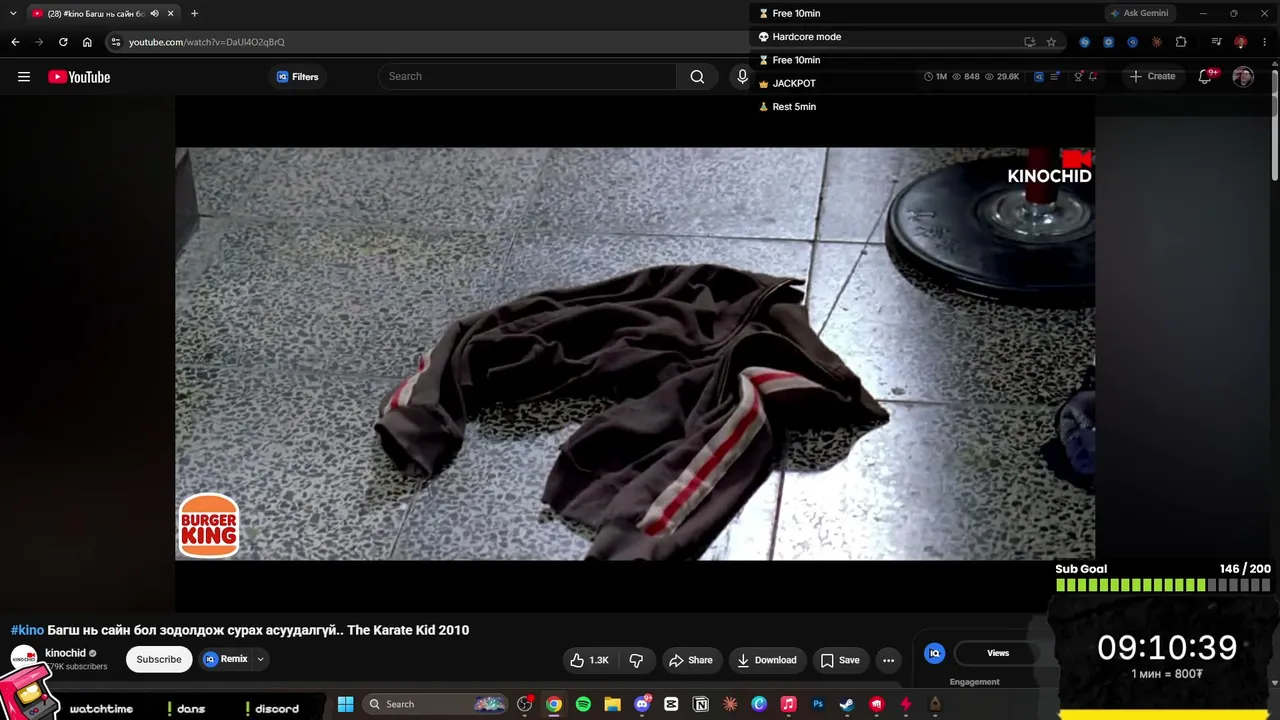The image size is (1280, 720).
Task: Open site information icon in address bar
Action: coord(116,42)
